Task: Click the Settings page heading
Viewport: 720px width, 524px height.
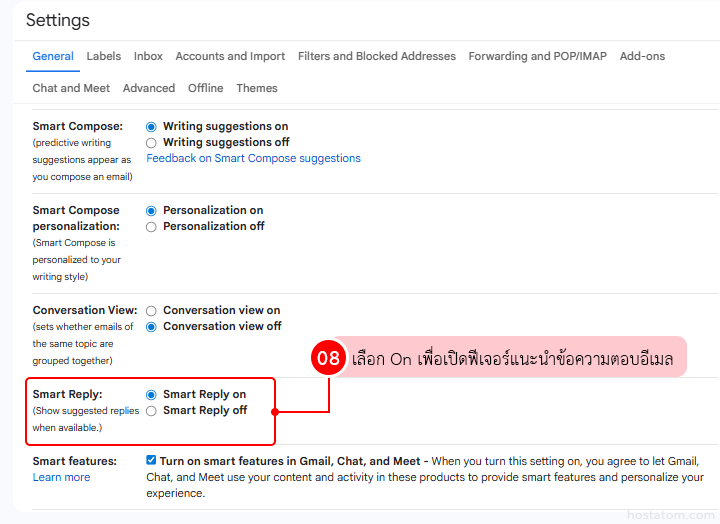Action: click(58, 20)
